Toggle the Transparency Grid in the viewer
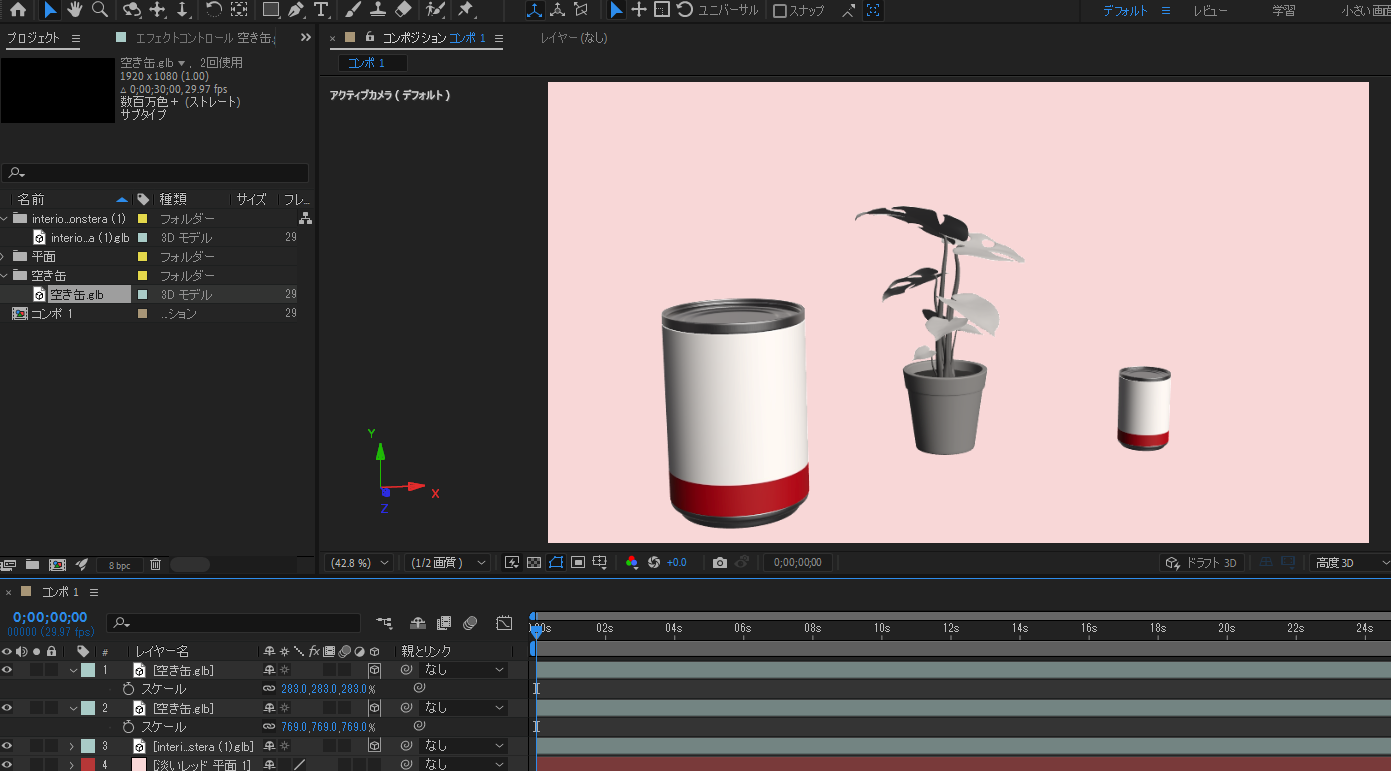The height and width of the screenshot is (771, 1391). 533,562
